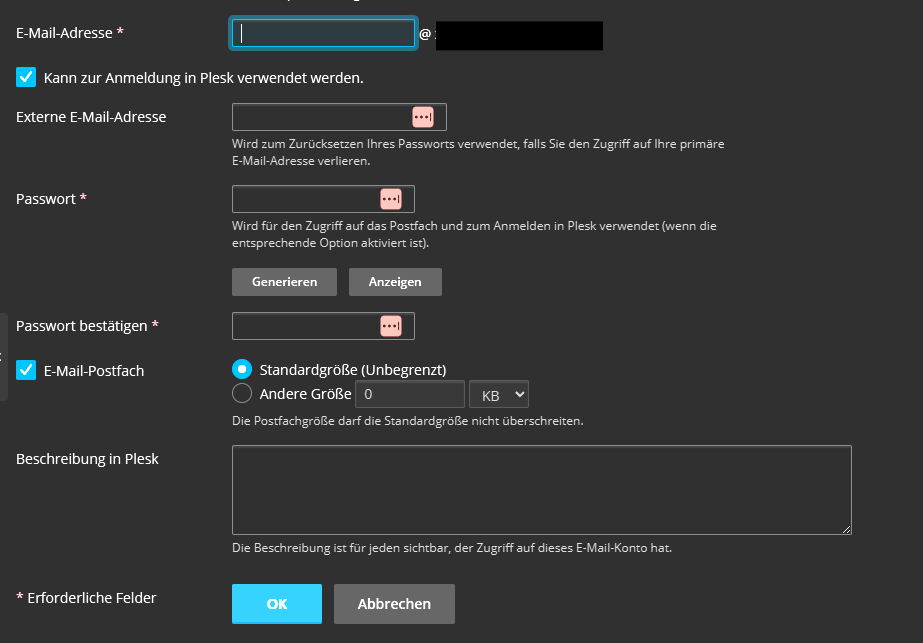This screenshot has height=643, width=923.
Task: Click inside the Beschreibung in Plesk textarea
Action: (541, 490)
